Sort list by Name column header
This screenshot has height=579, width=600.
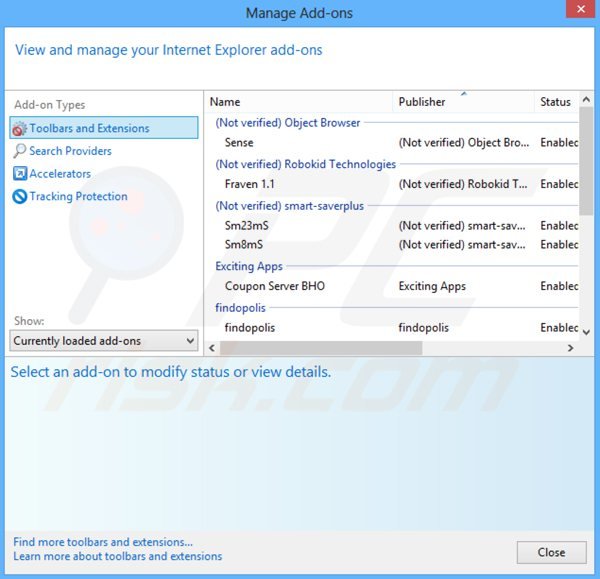(x=225, y=102)
